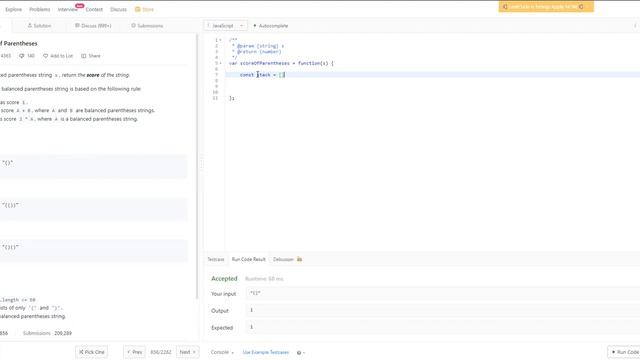Click the description panel vertical scrollbar
640x360 pixels.
(198, 167)
